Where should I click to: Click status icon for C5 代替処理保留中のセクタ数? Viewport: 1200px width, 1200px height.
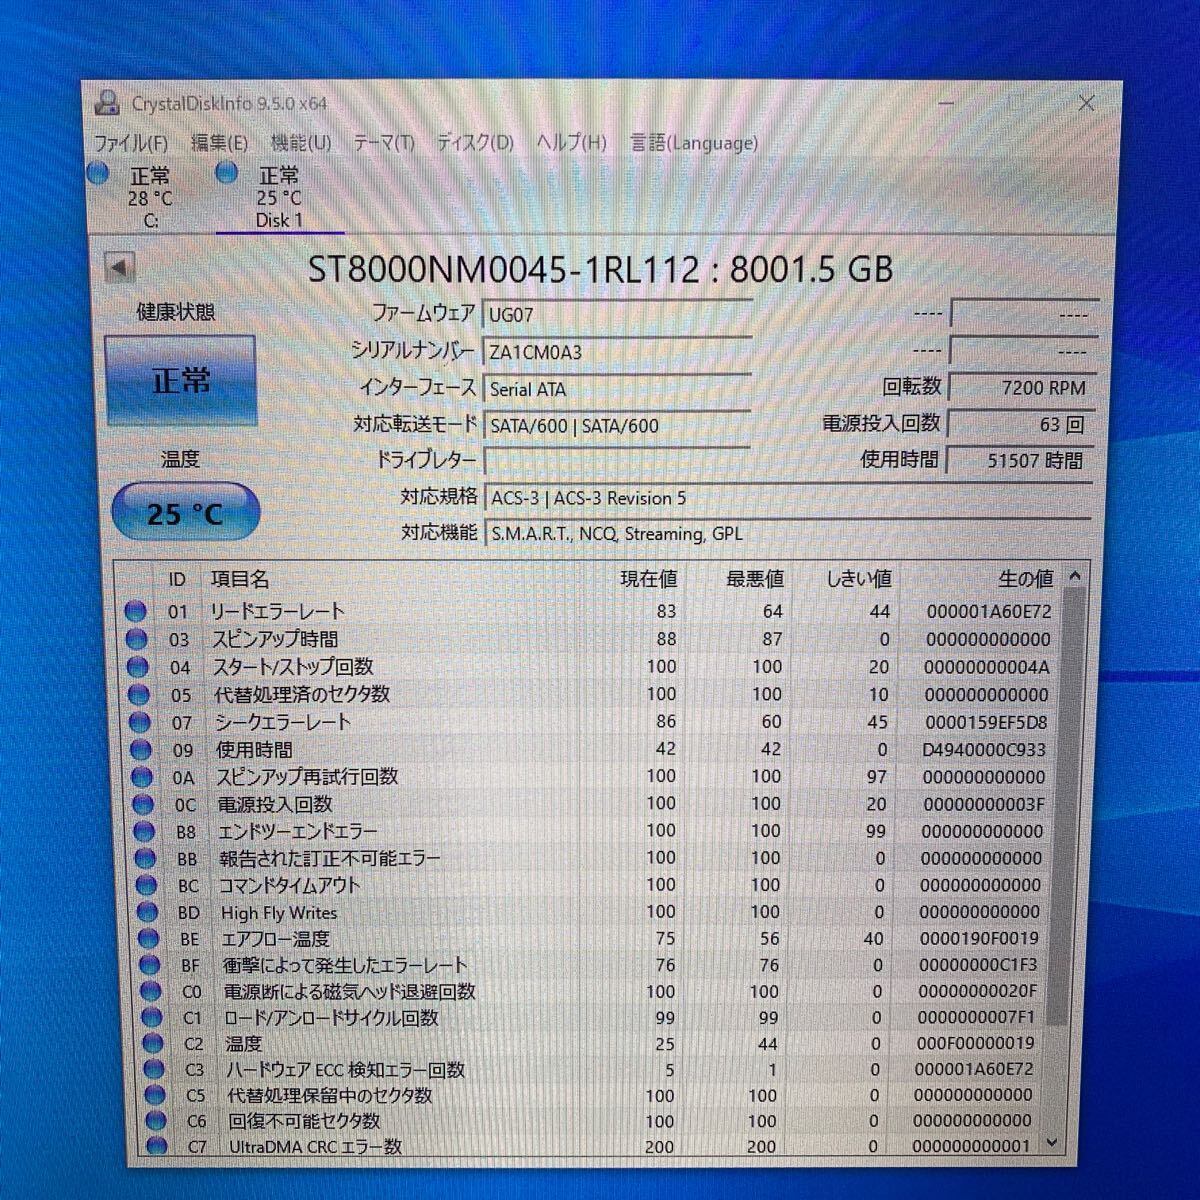[154, 1096]
